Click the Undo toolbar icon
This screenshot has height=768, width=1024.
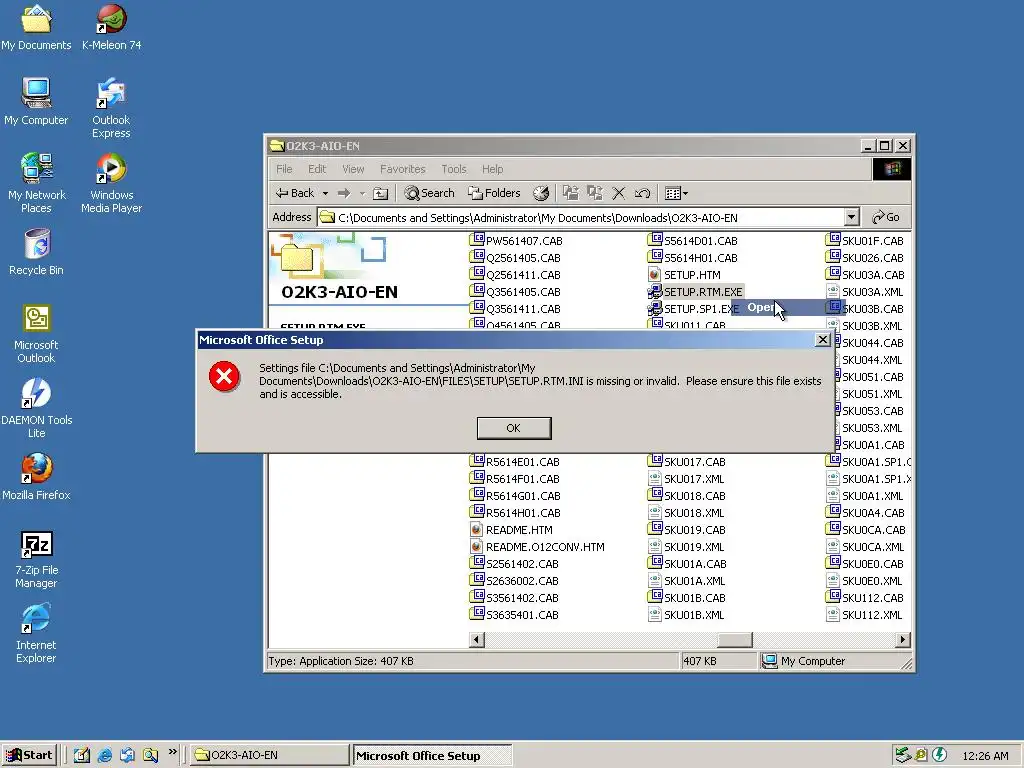click(x=642, y=193)
